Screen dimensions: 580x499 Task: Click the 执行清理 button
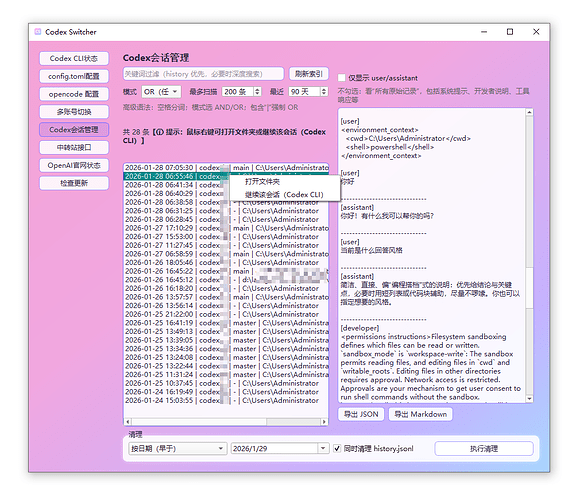point(484,449)
